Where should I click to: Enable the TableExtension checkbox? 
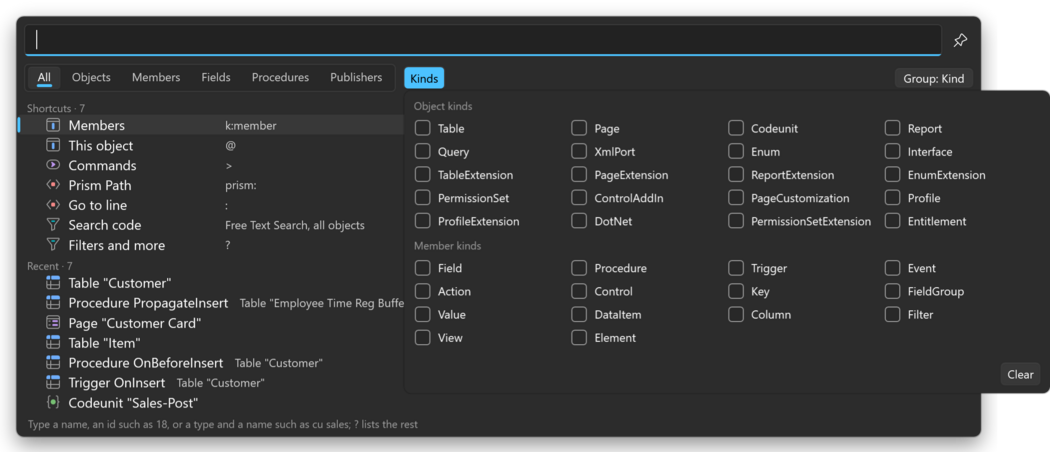(423, 175)
